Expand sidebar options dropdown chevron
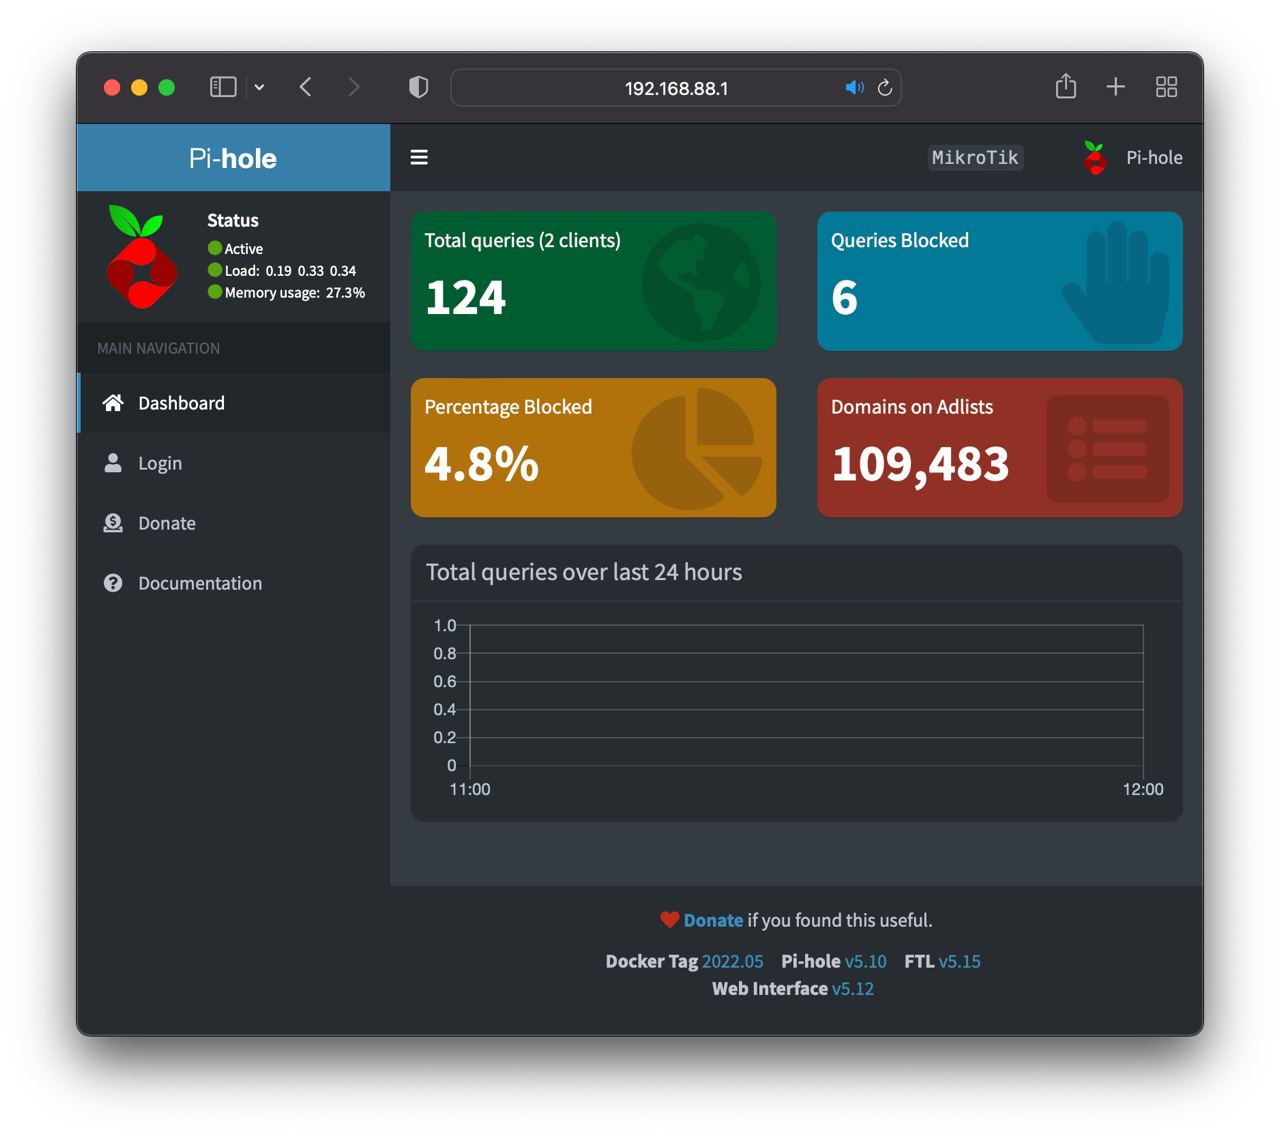The image size is (1280, 1137). click(259, 87)
